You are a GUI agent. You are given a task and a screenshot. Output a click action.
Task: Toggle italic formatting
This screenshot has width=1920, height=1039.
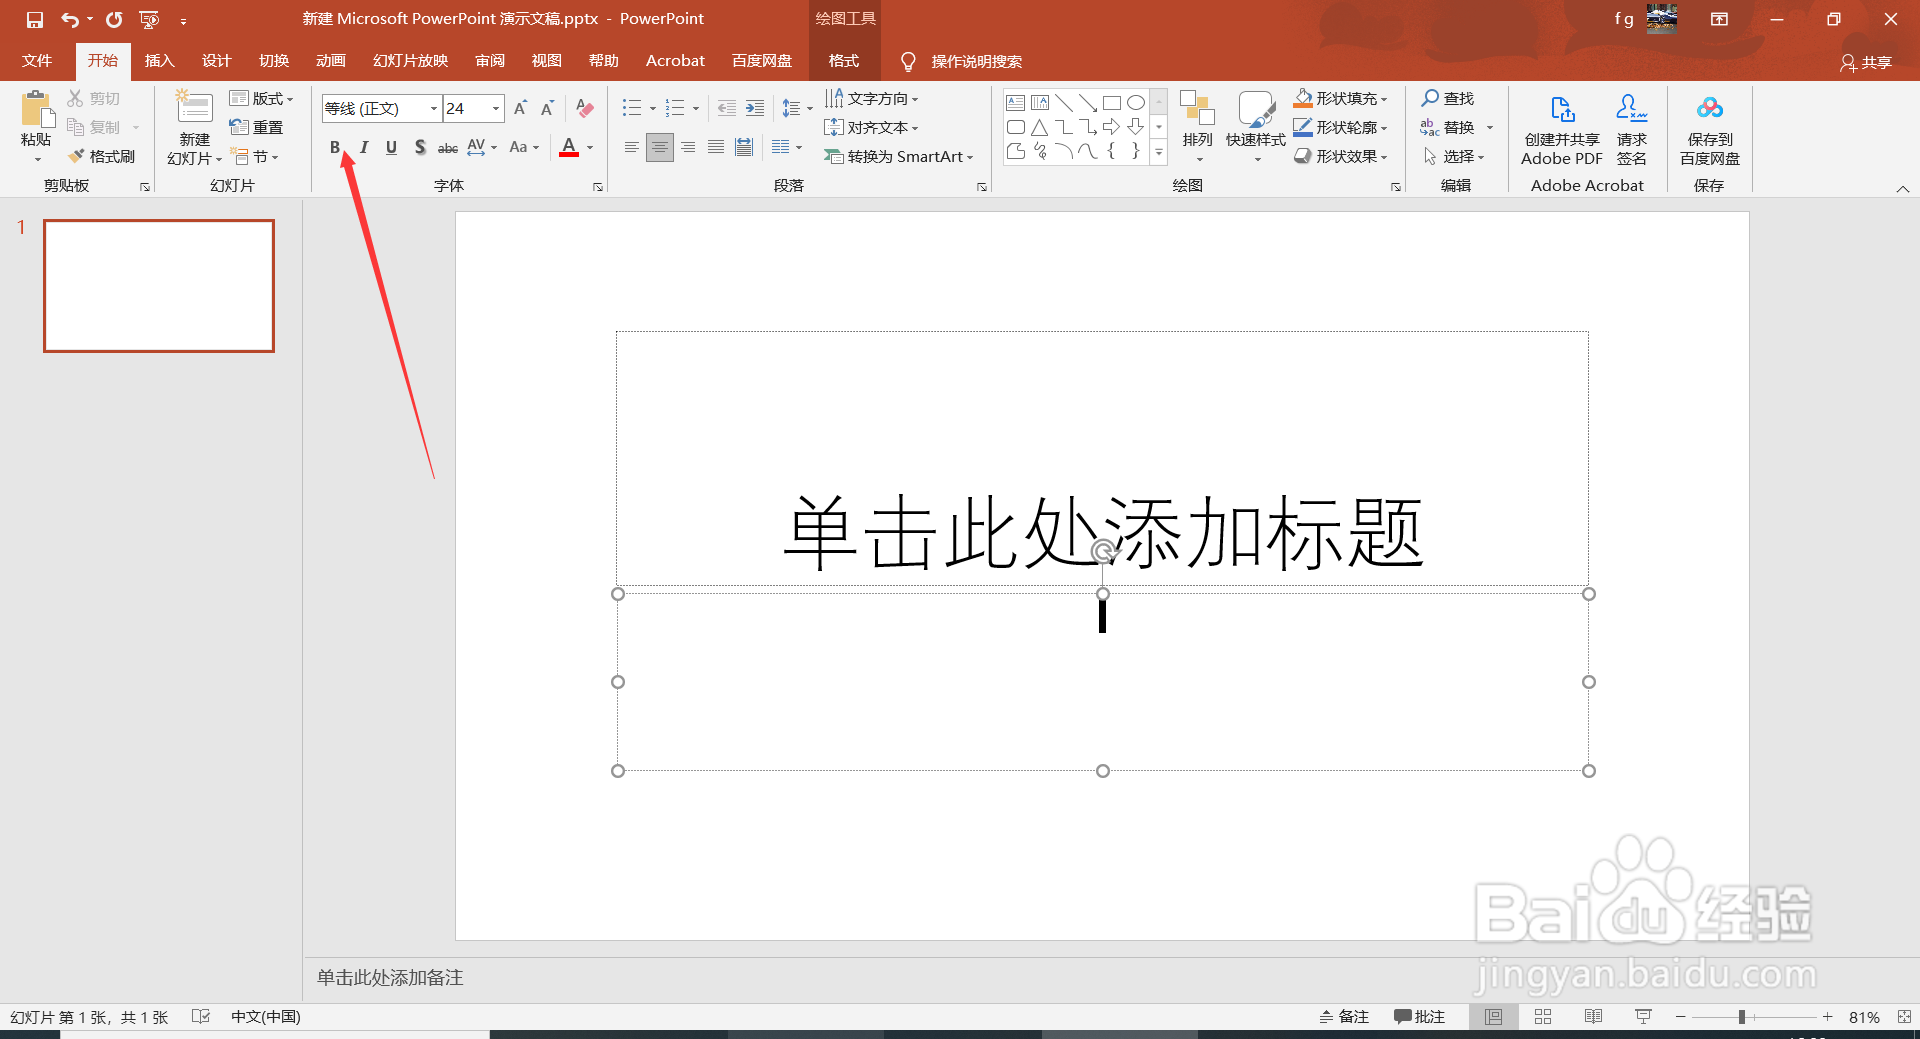(x=363, y=147)
